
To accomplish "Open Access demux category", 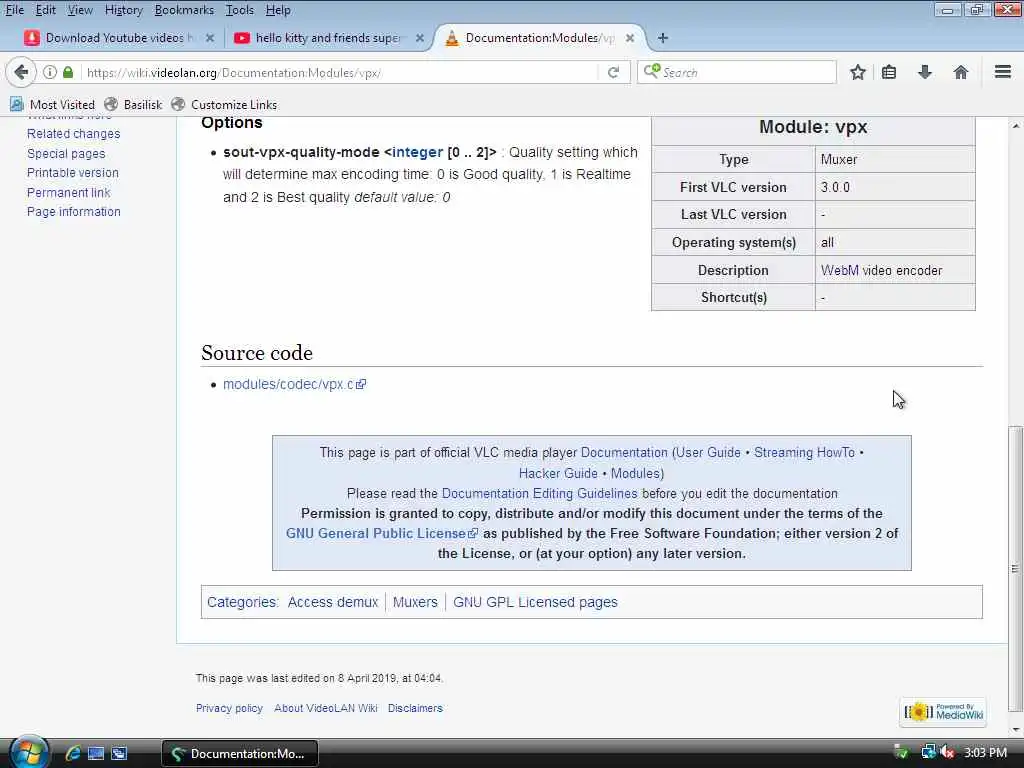I will click(x=332, y=602).
